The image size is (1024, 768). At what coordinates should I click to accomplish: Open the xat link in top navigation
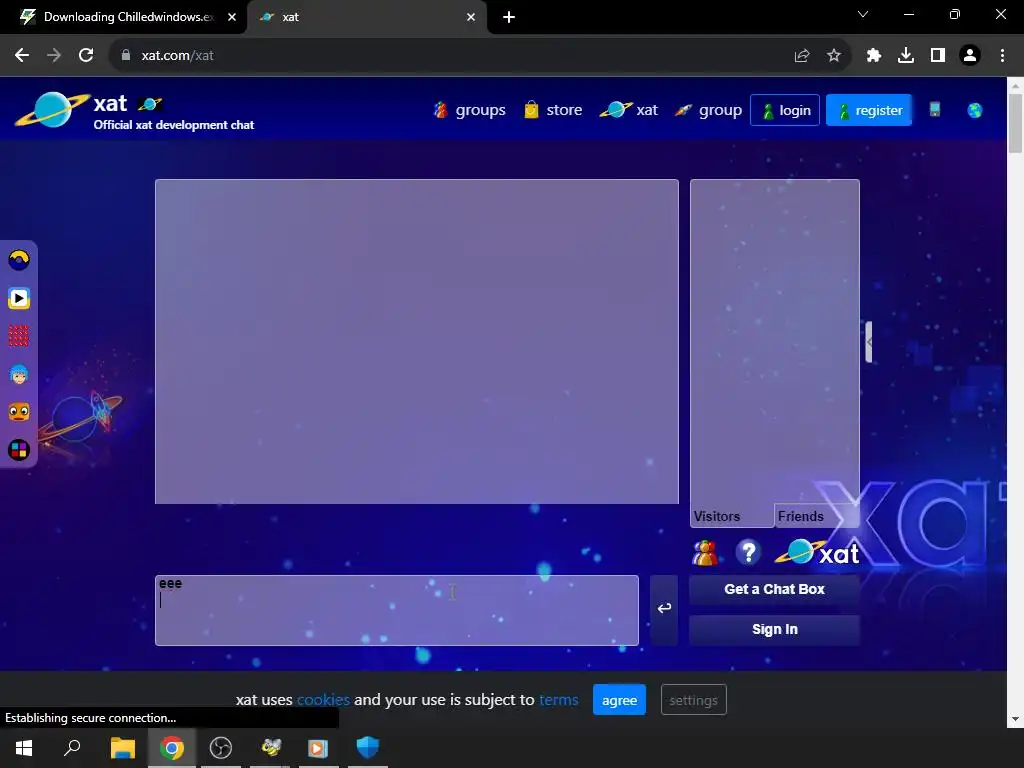point(629,110)
